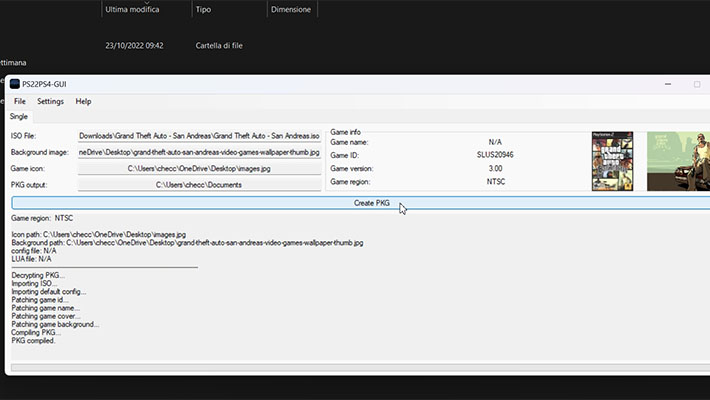
Task: Open the File menu
Action: click(19, 101)
